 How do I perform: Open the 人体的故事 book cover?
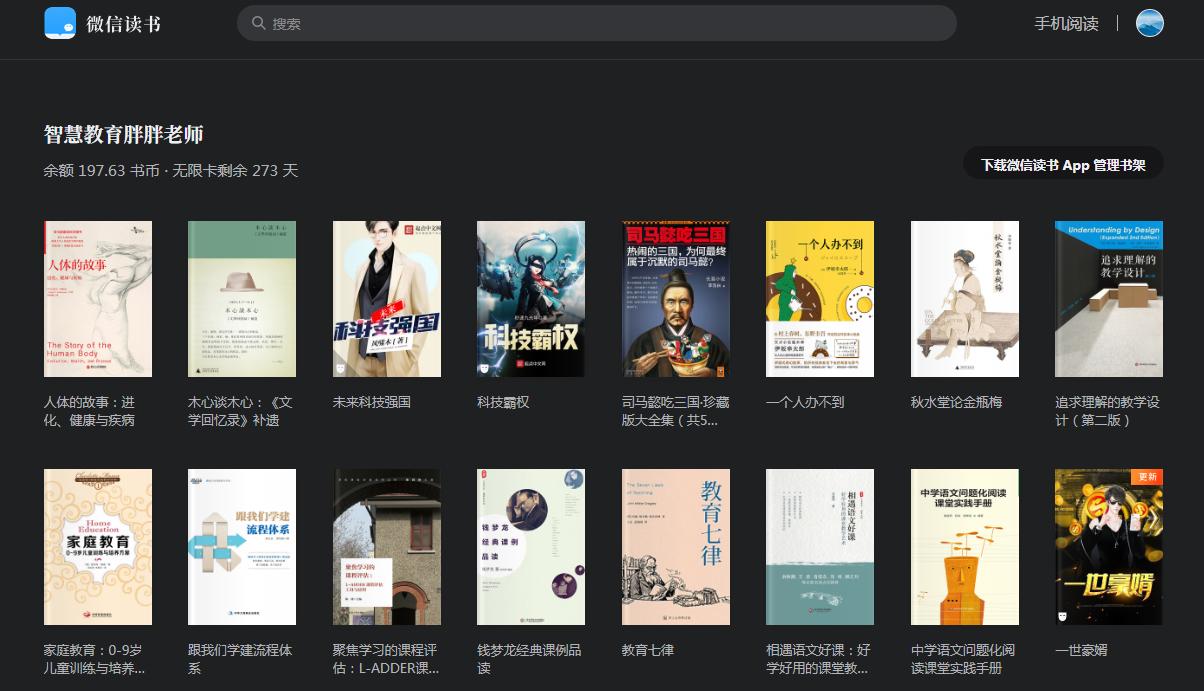click(98, 298)
